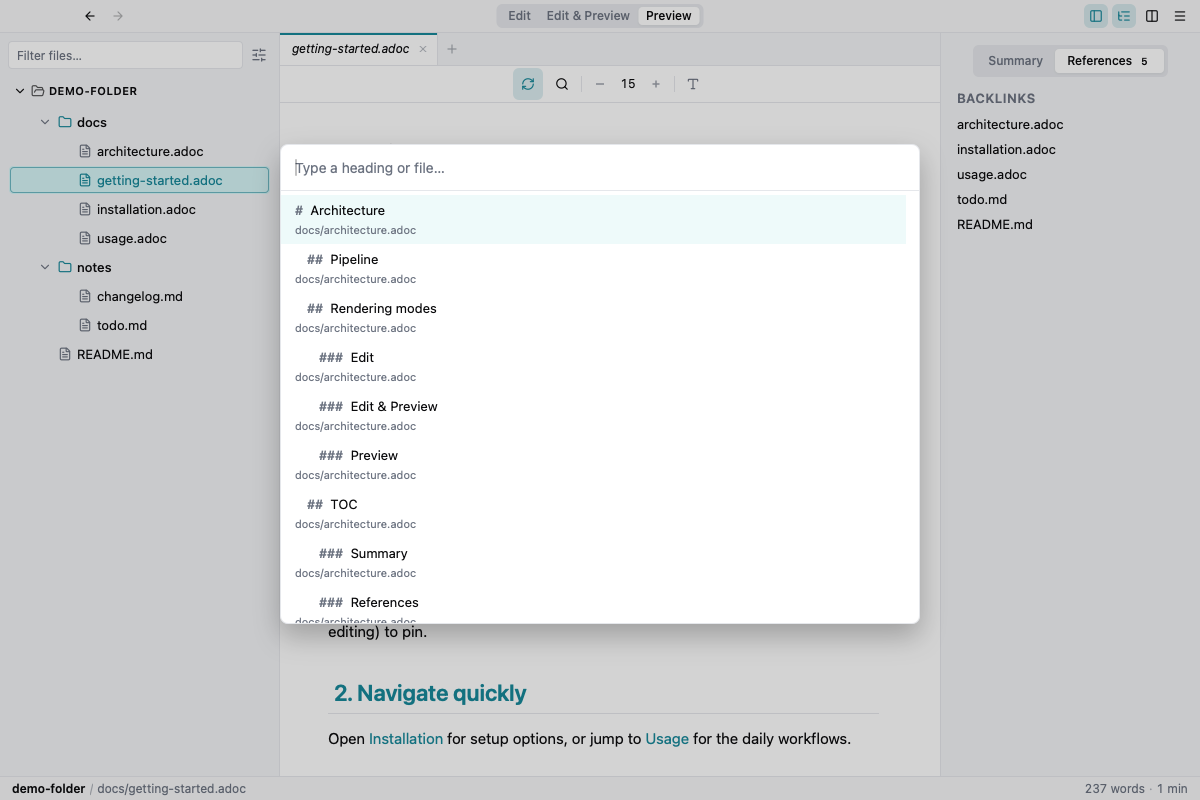
Task: Click docs/getting-started.adoc path in status bar
Action: click(171, 789)
